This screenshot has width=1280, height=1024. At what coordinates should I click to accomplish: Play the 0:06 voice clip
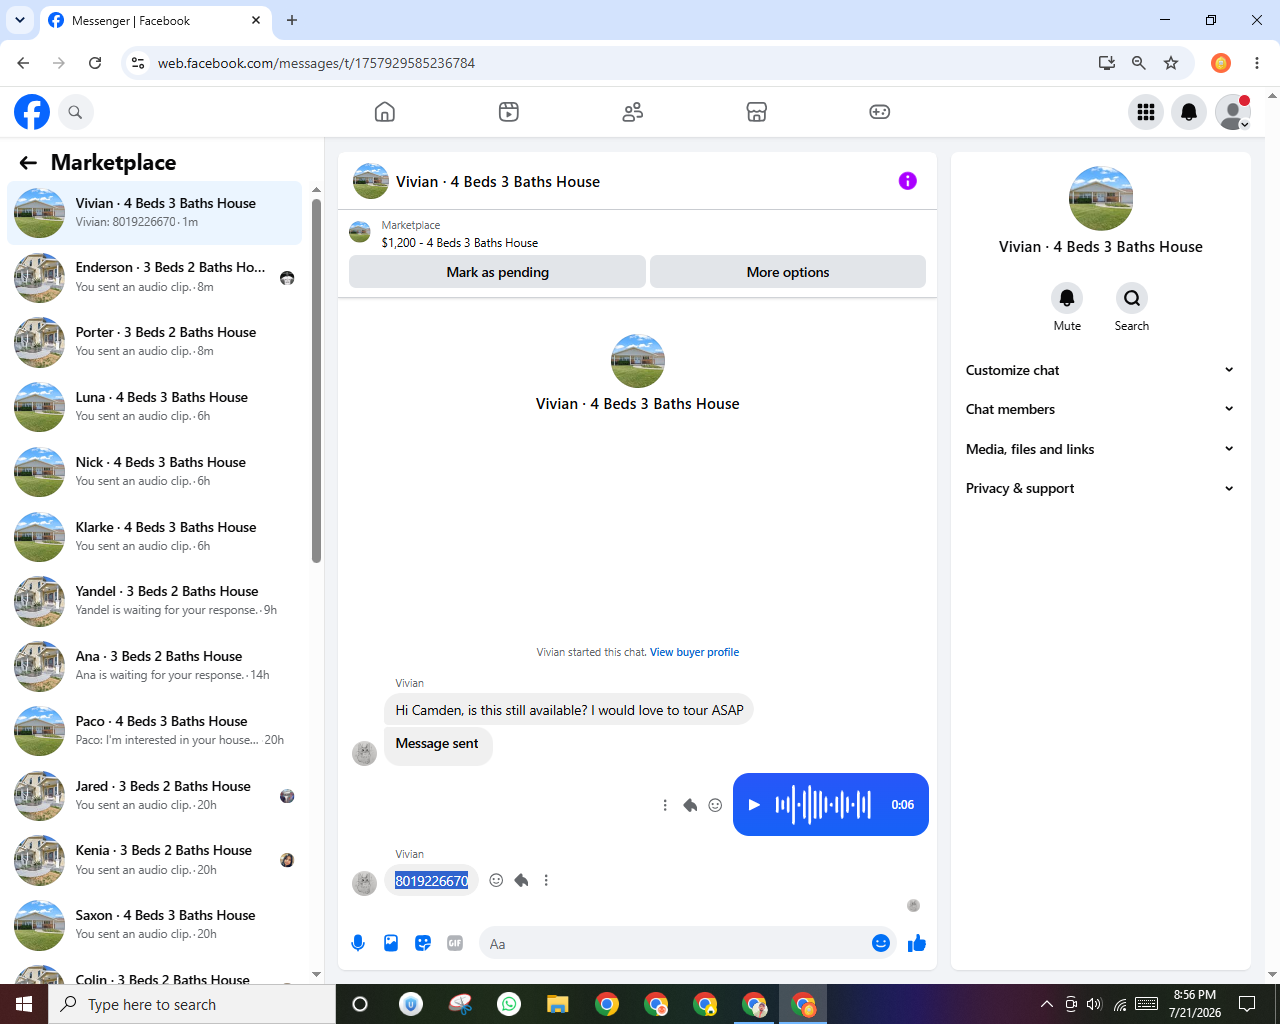pyautogui.click(x=754, y=805)
